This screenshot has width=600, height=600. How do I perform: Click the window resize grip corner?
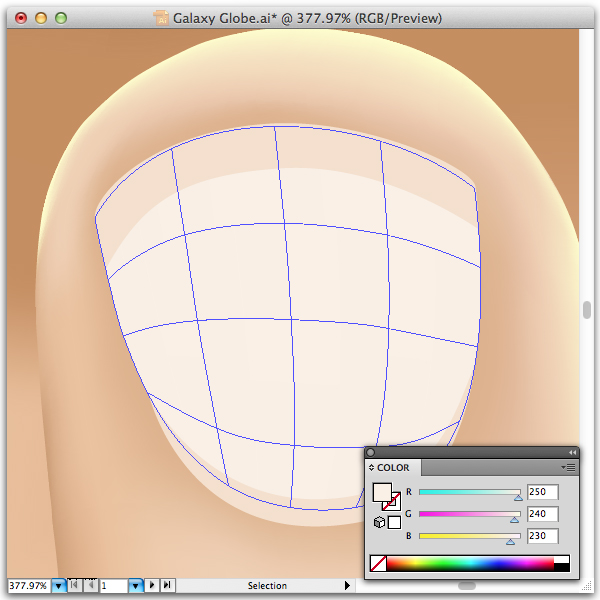click(x=587, y=587)
